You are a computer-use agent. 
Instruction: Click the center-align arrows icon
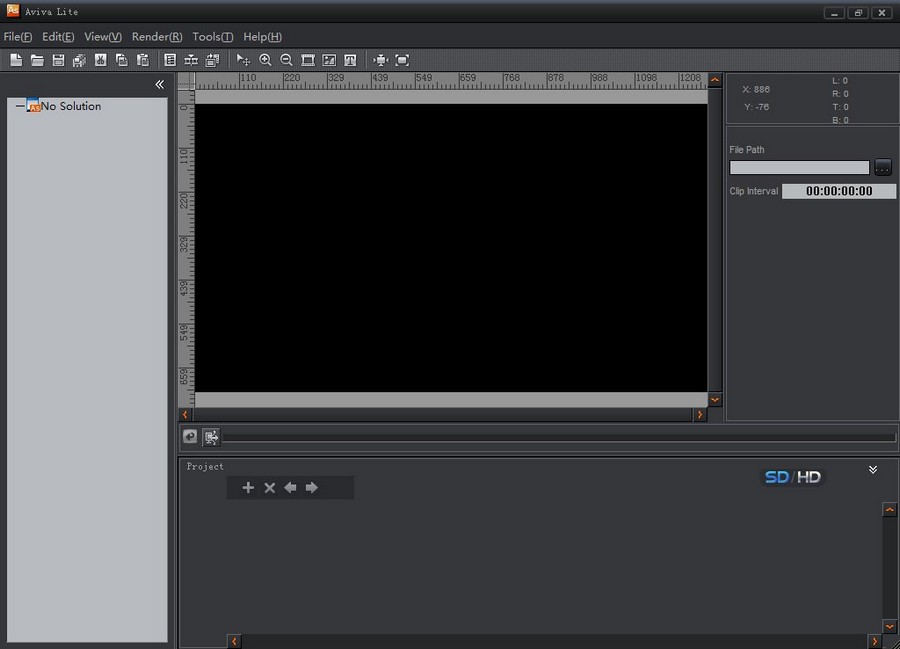[381, 60]
